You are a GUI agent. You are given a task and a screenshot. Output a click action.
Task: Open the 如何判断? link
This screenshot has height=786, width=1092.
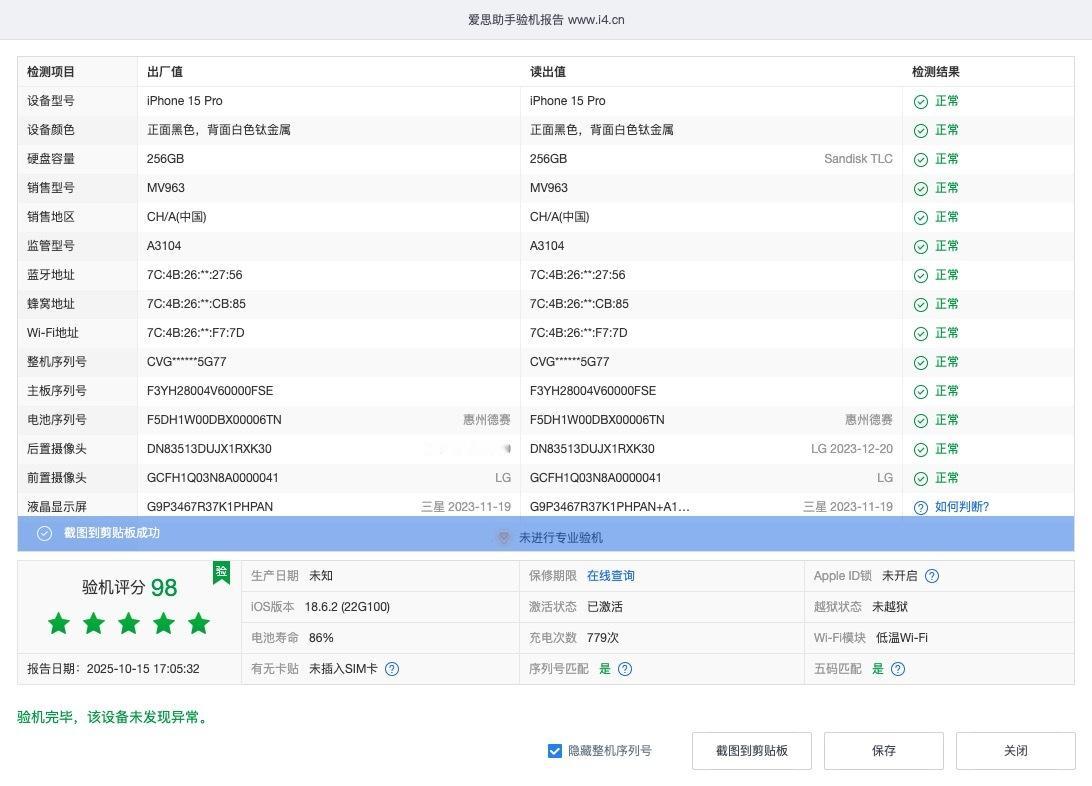pos(962,507)
